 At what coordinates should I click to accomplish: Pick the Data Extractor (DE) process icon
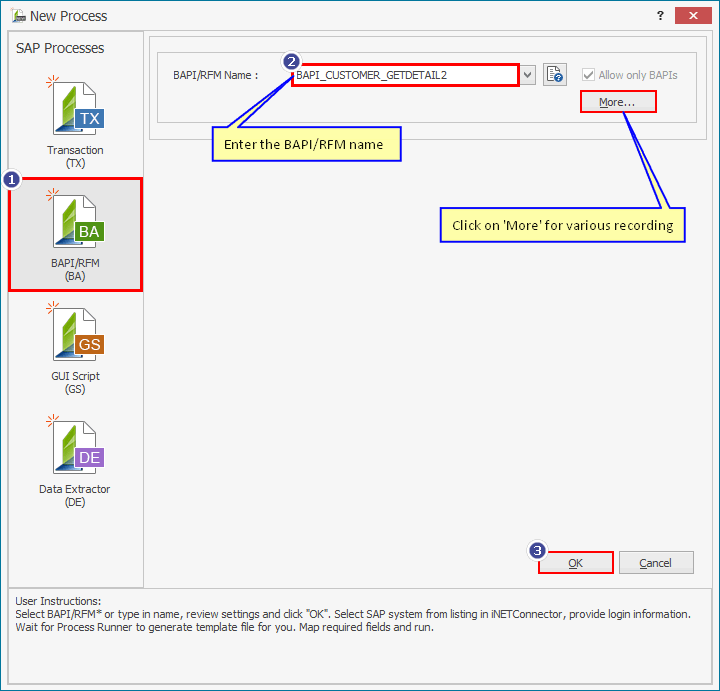pos(76,450)
